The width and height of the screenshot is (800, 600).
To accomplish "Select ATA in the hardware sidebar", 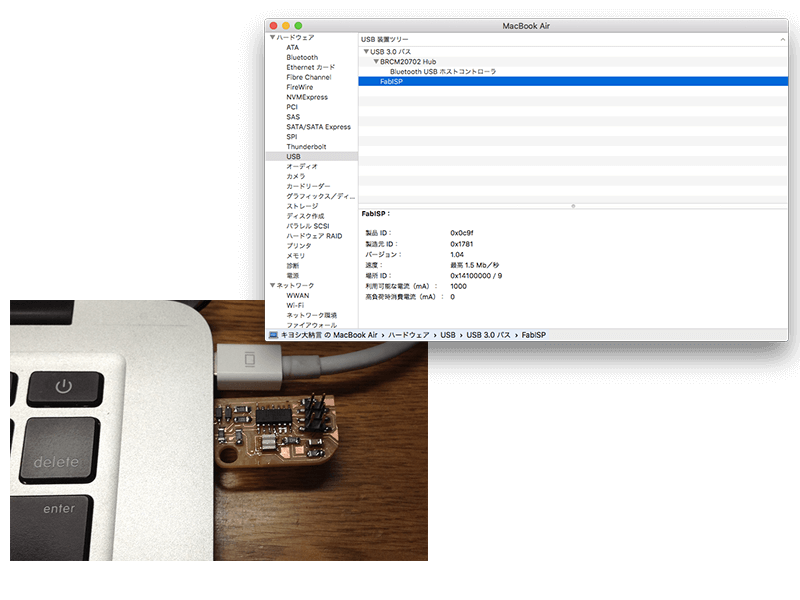I will [292, 47].
